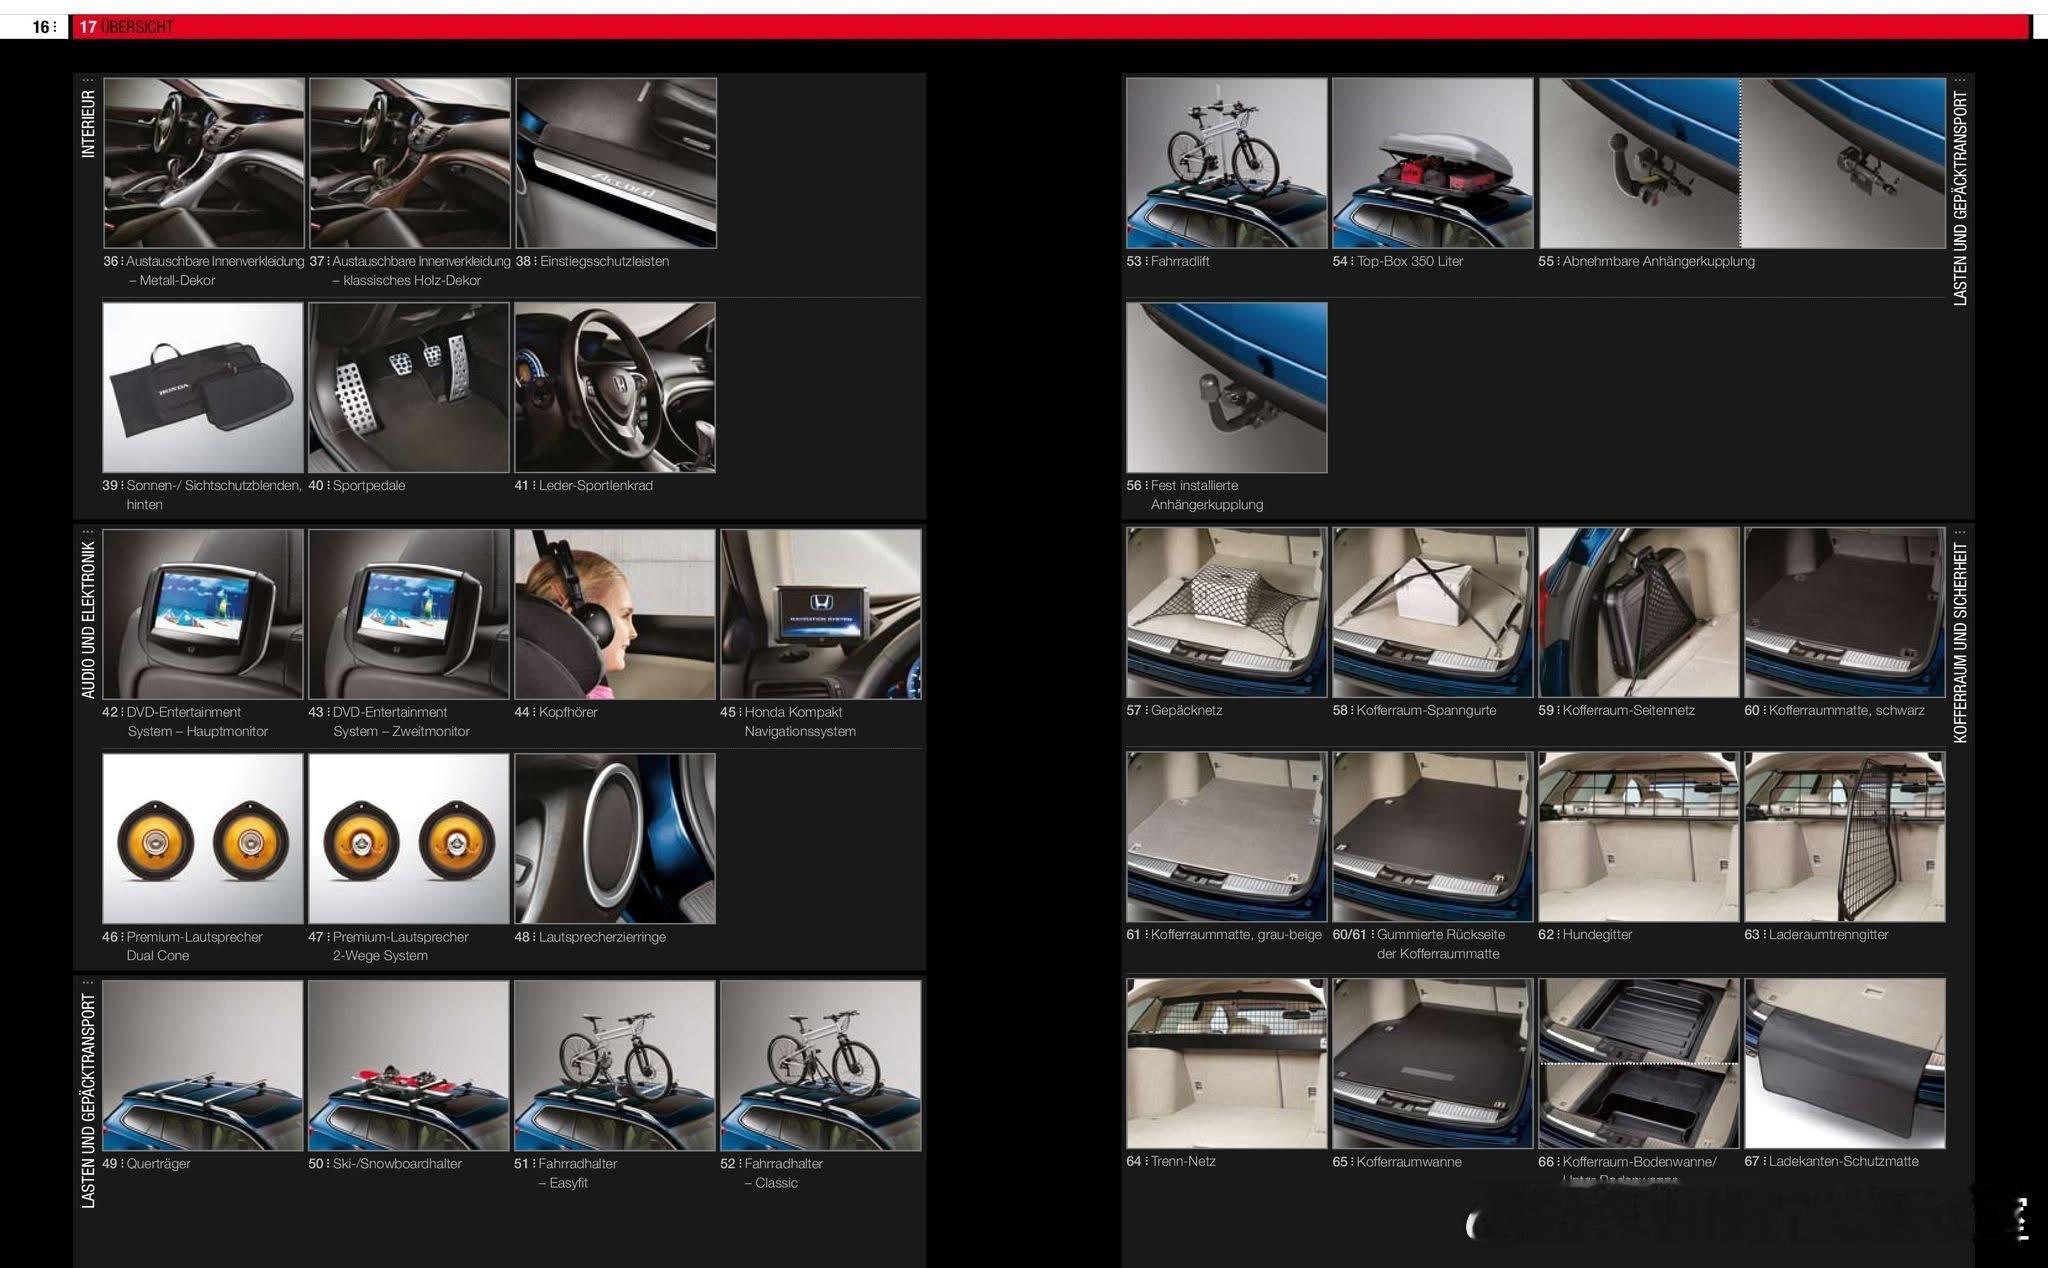Click the Fahrradhalter Classic photo
This screenshot has width=2048, height=1268.
tap(821, 1065)
